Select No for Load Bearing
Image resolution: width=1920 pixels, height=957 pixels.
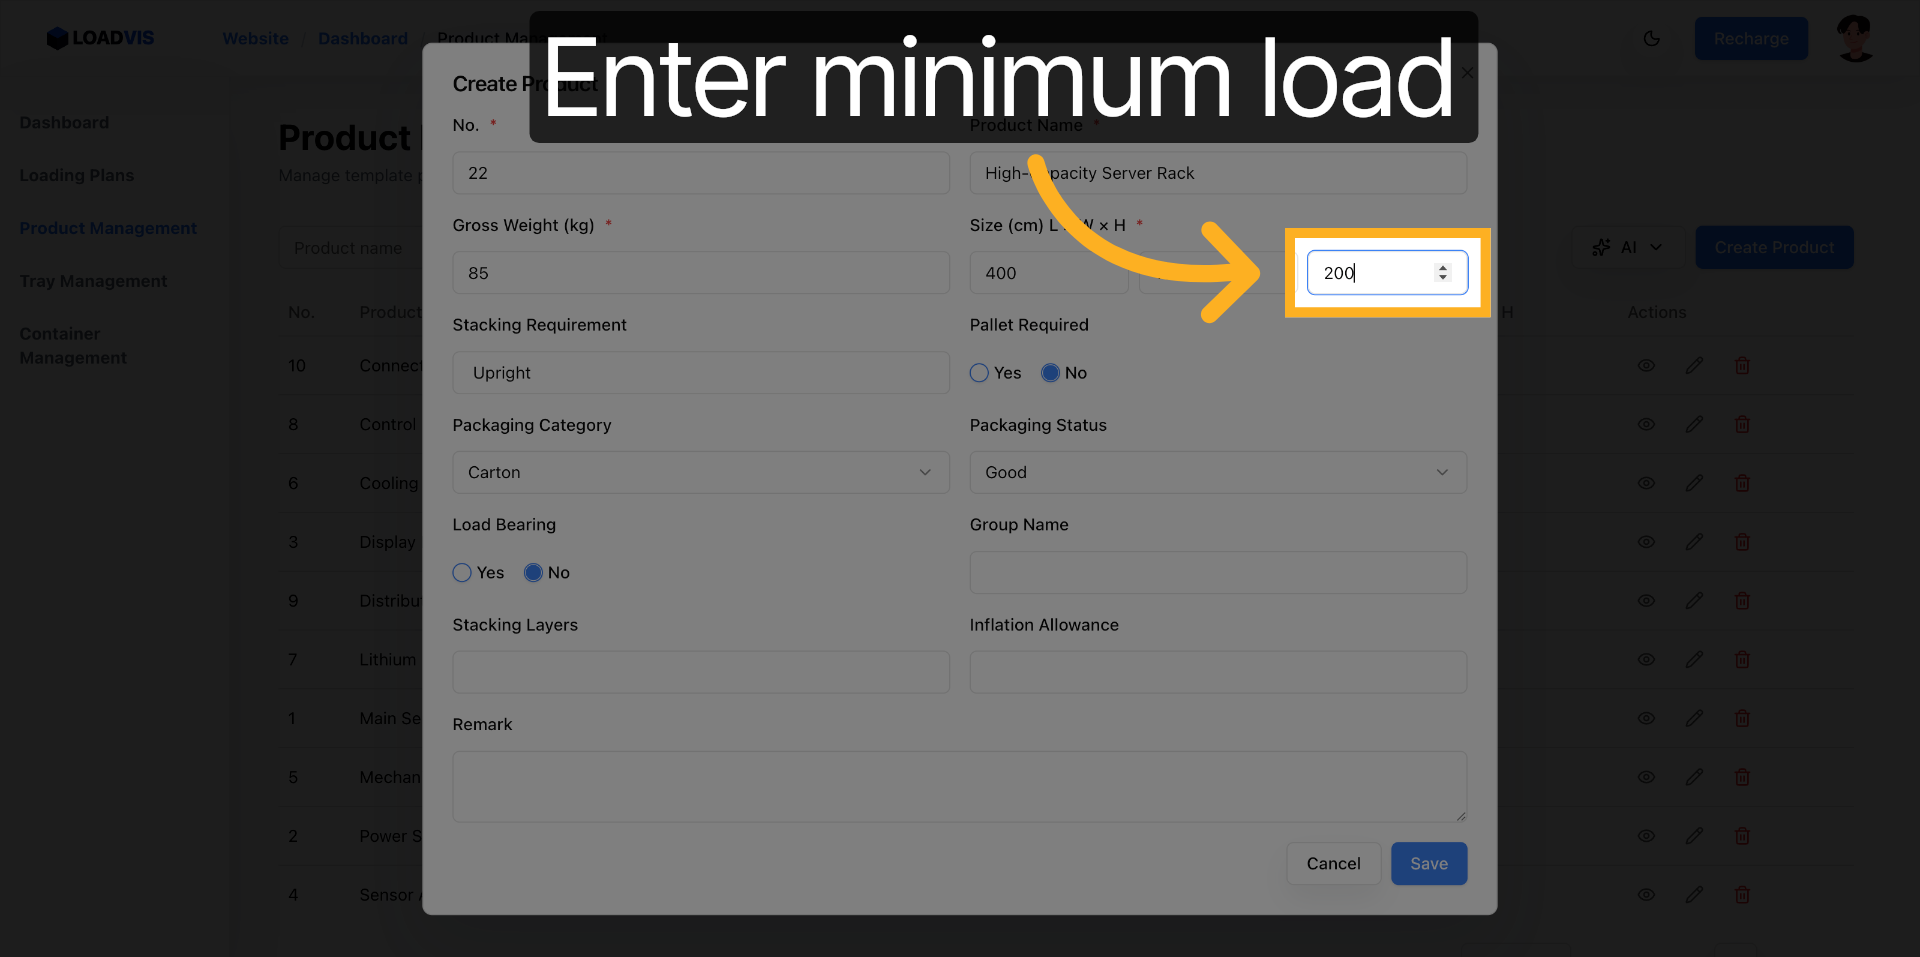pyautogui.click(x=533, y=573)
